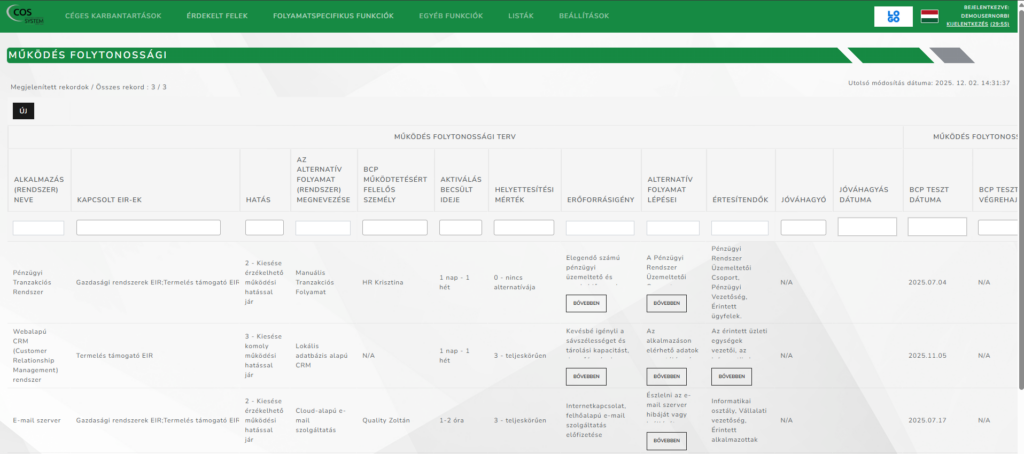1024x454 pixels.
Task: Click the Hungarian flag language icon
Action: (x=929, y=16)
